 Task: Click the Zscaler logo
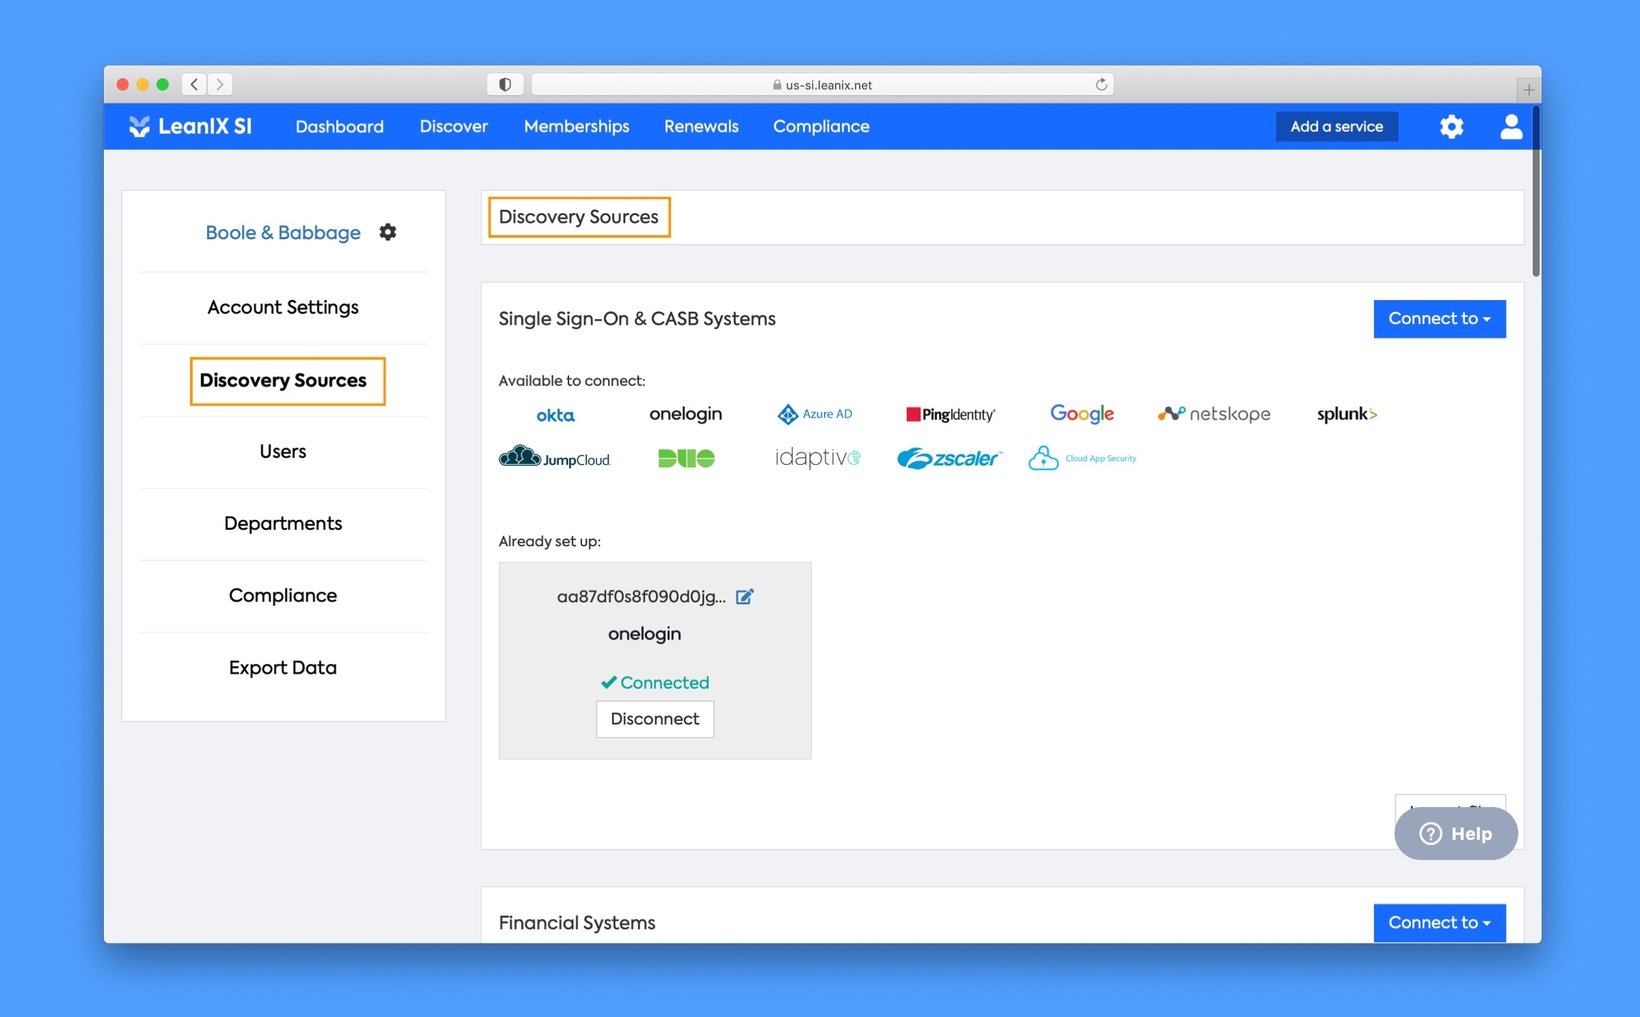click(x=948, y=459)
